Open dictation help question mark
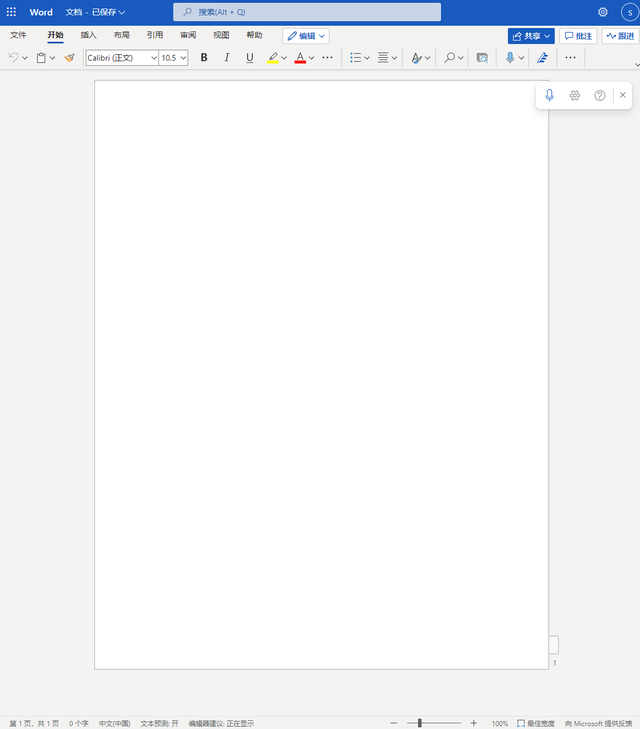This screenshot has width=640, height=729. tap(600, 95)
